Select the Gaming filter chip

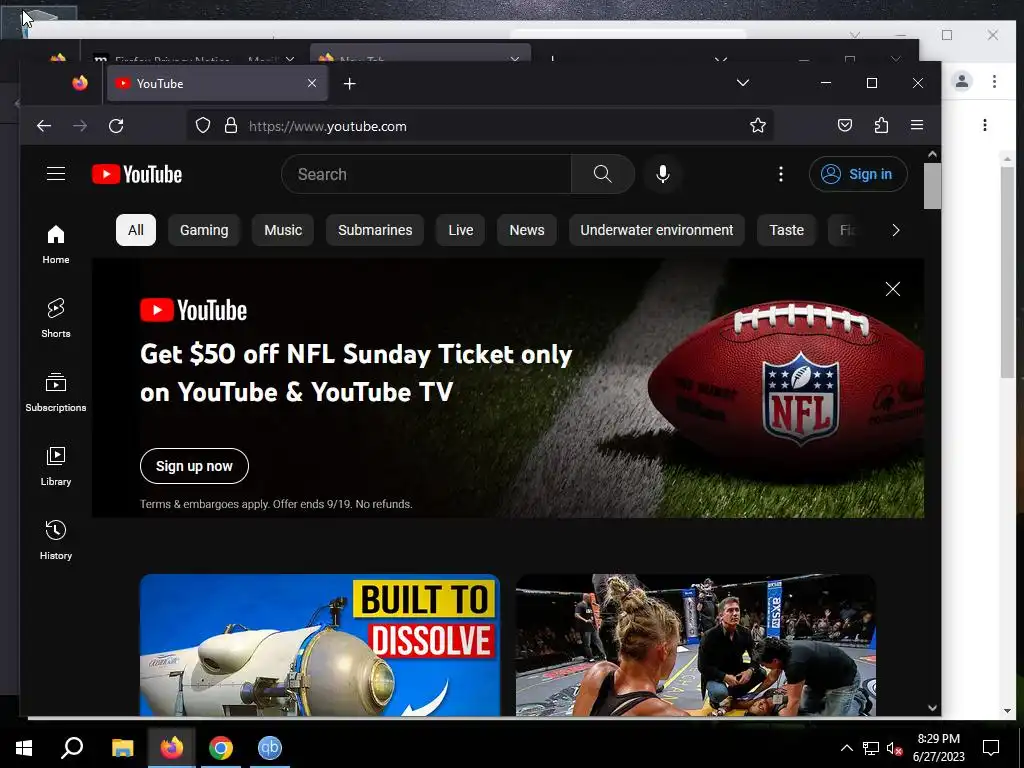tap(204, 230)
